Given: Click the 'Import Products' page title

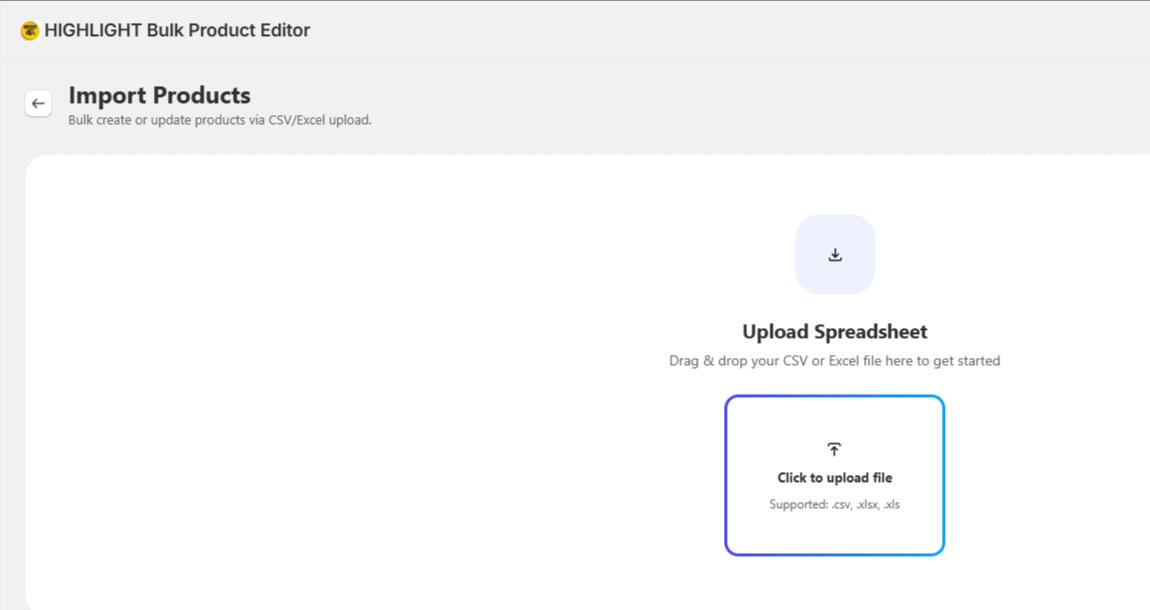Looking at the screenshot, I should click(160, 95).
